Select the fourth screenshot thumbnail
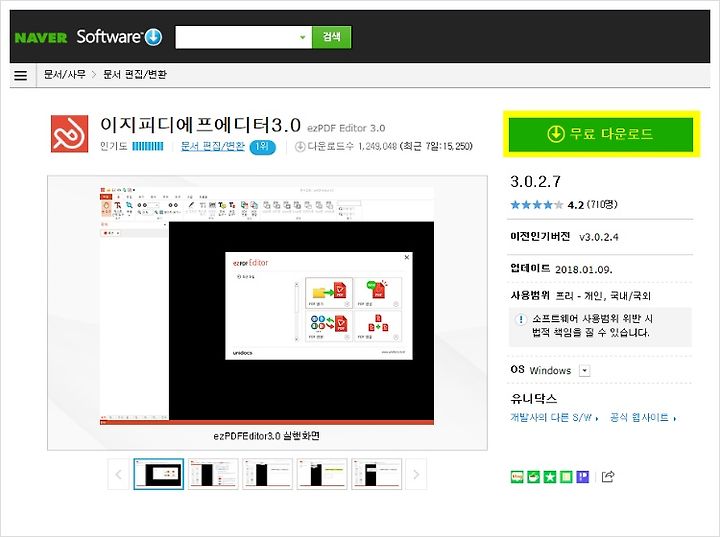The width and height of the screenshot is (720, 537). point(322,474)
